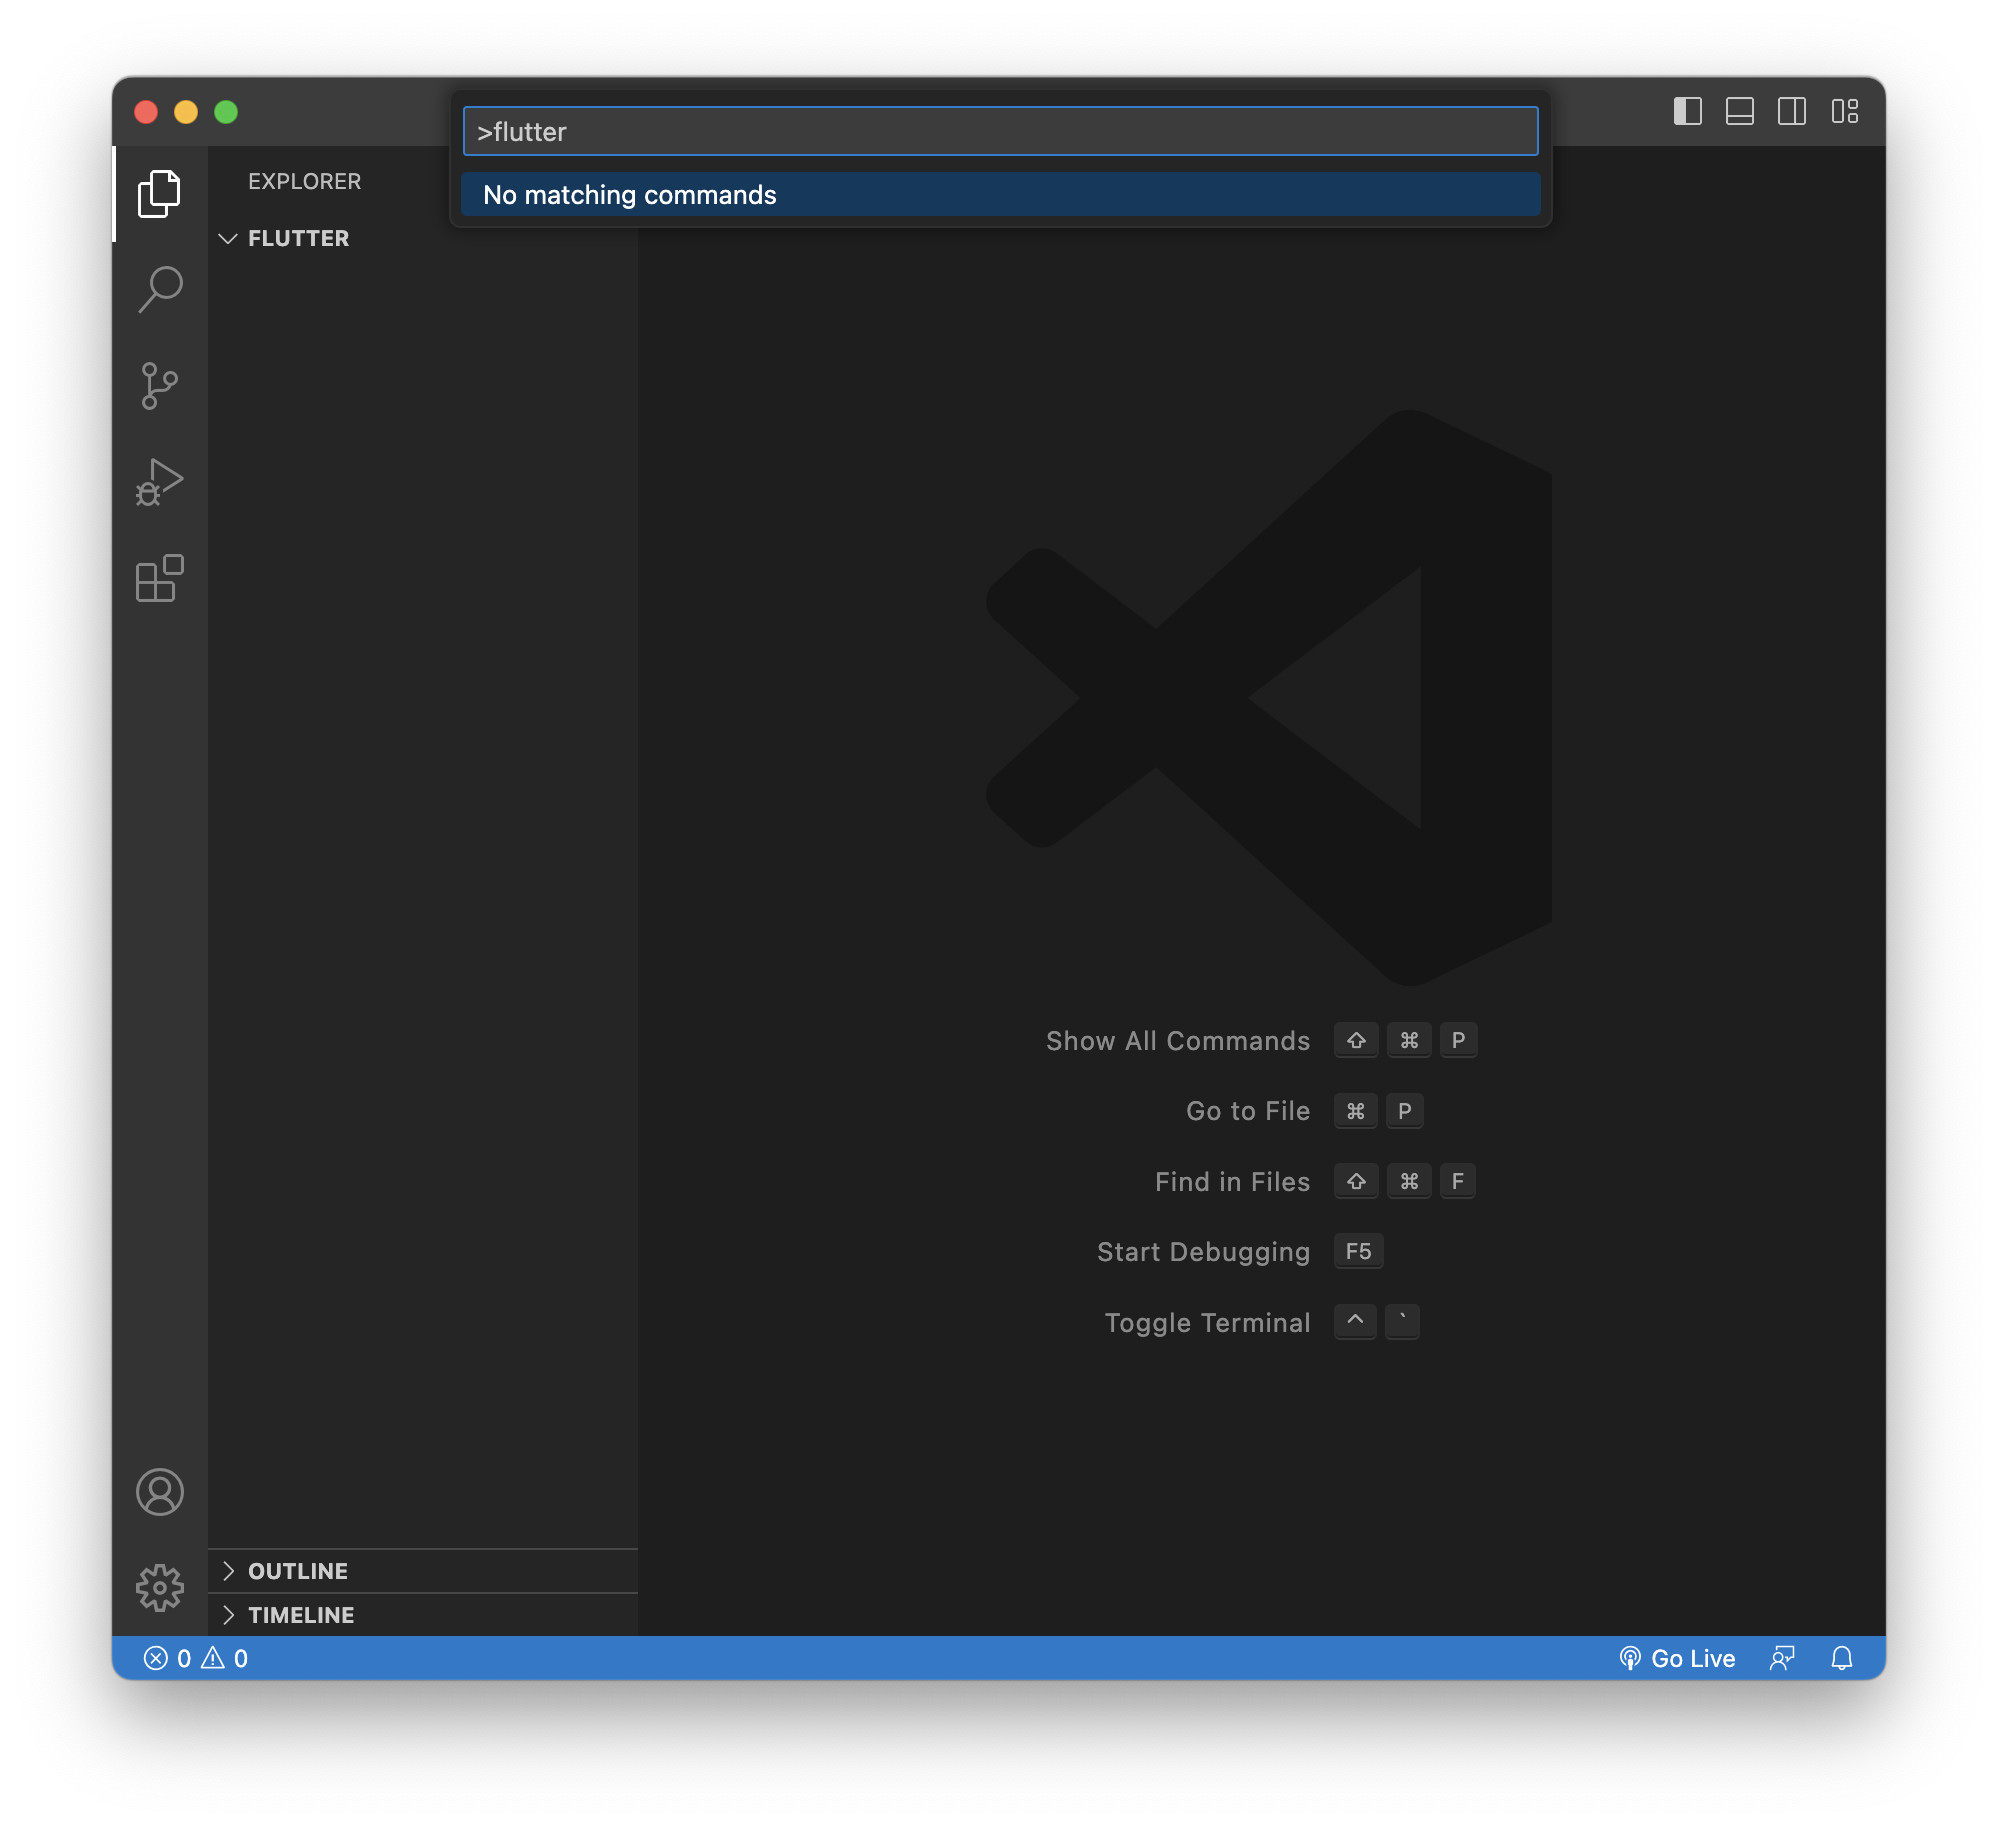Maximize the window with green button

(x=226, y=112)
